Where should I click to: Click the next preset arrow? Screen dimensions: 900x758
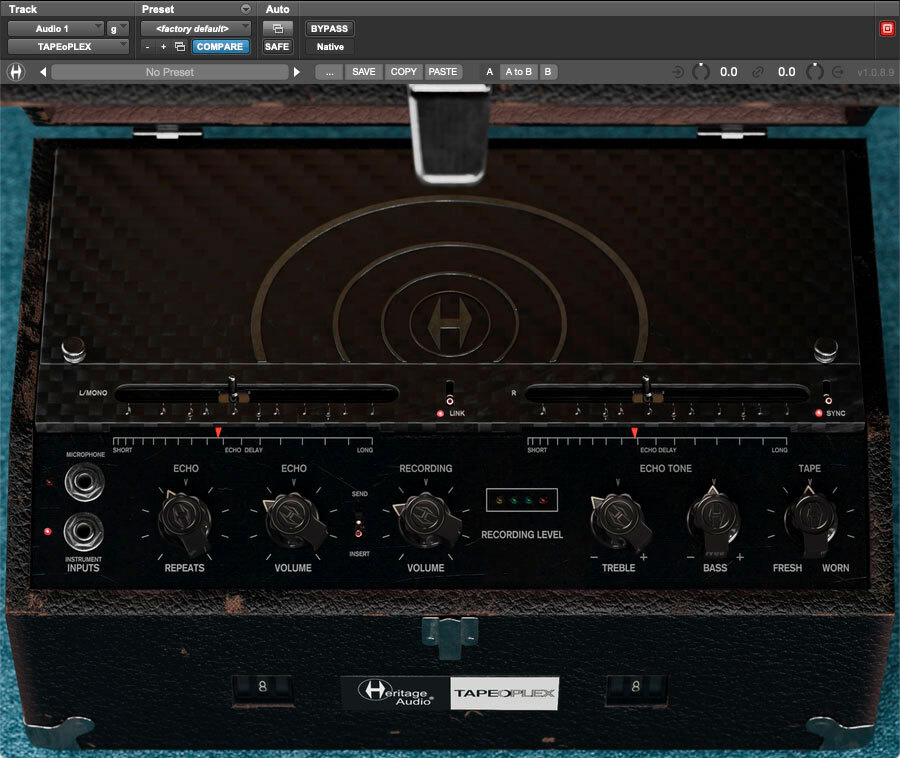point(297,71)
